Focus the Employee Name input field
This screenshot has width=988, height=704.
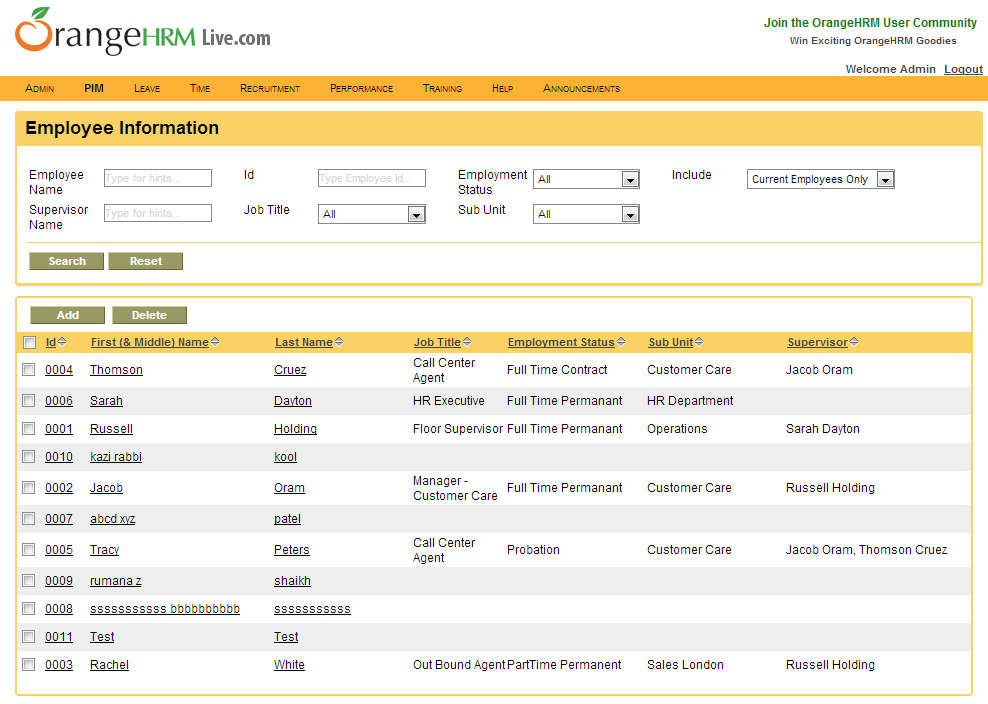[158, 178]
